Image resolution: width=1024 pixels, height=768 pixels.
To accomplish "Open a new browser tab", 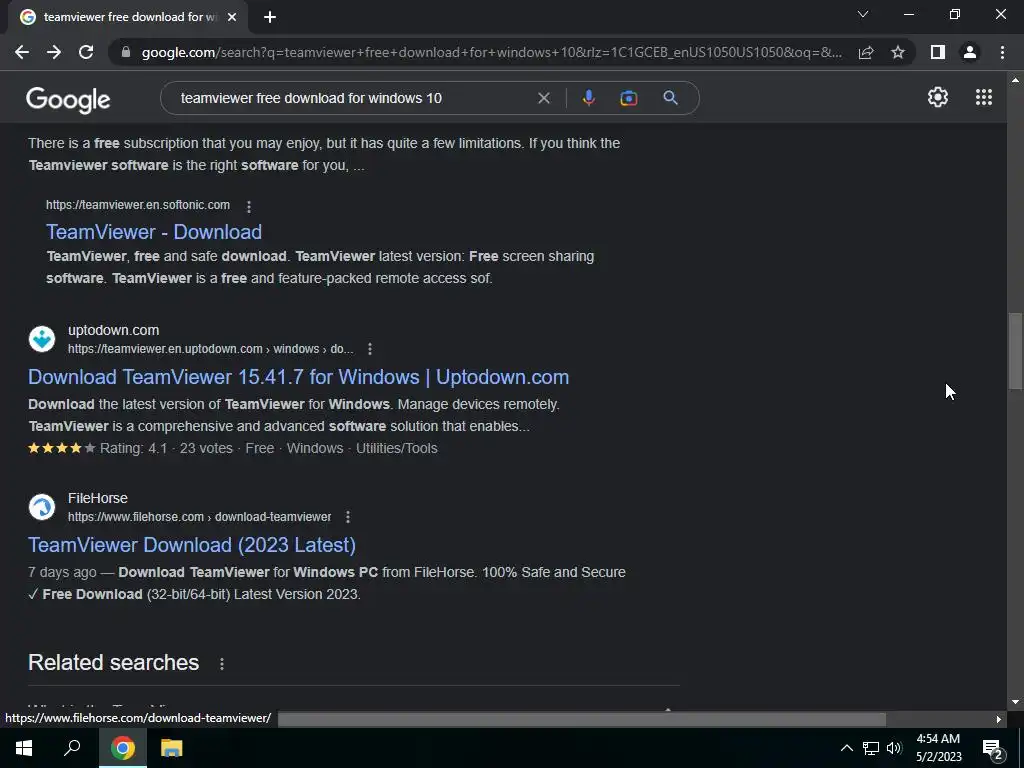I will [270, 17].
